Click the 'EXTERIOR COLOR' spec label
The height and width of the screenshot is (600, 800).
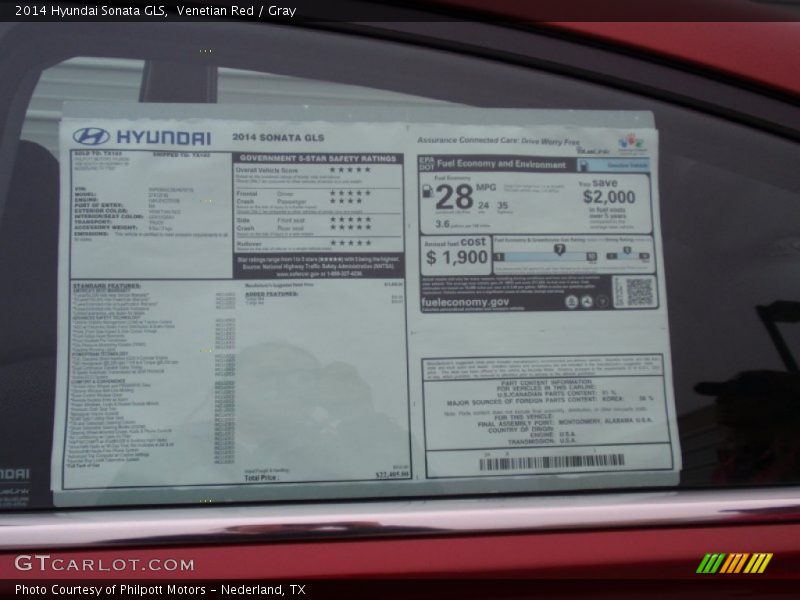coord(101,211)
